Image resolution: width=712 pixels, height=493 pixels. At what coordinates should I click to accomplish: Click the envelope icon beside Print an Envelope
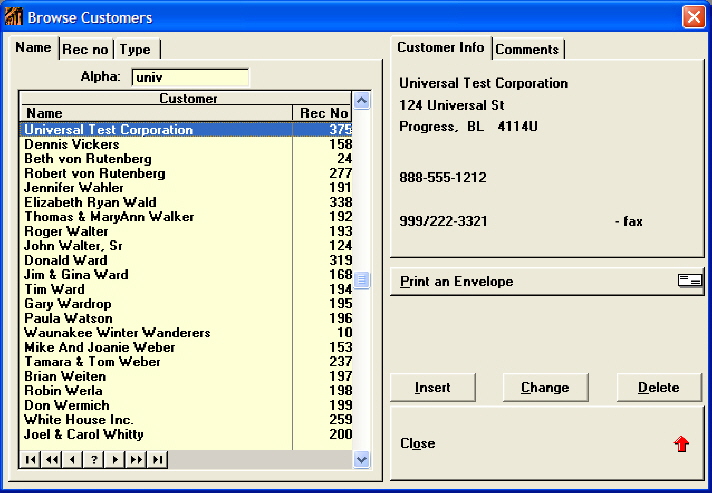click(689, 281)
